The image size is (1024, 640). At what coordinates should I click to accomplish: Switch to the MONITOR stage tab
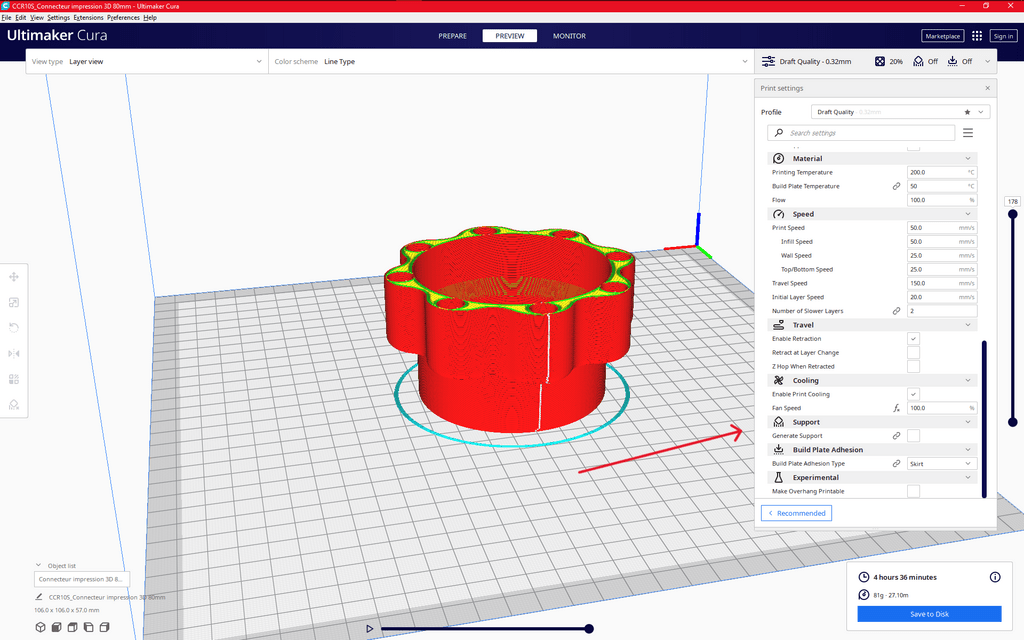tap(569, 36)
